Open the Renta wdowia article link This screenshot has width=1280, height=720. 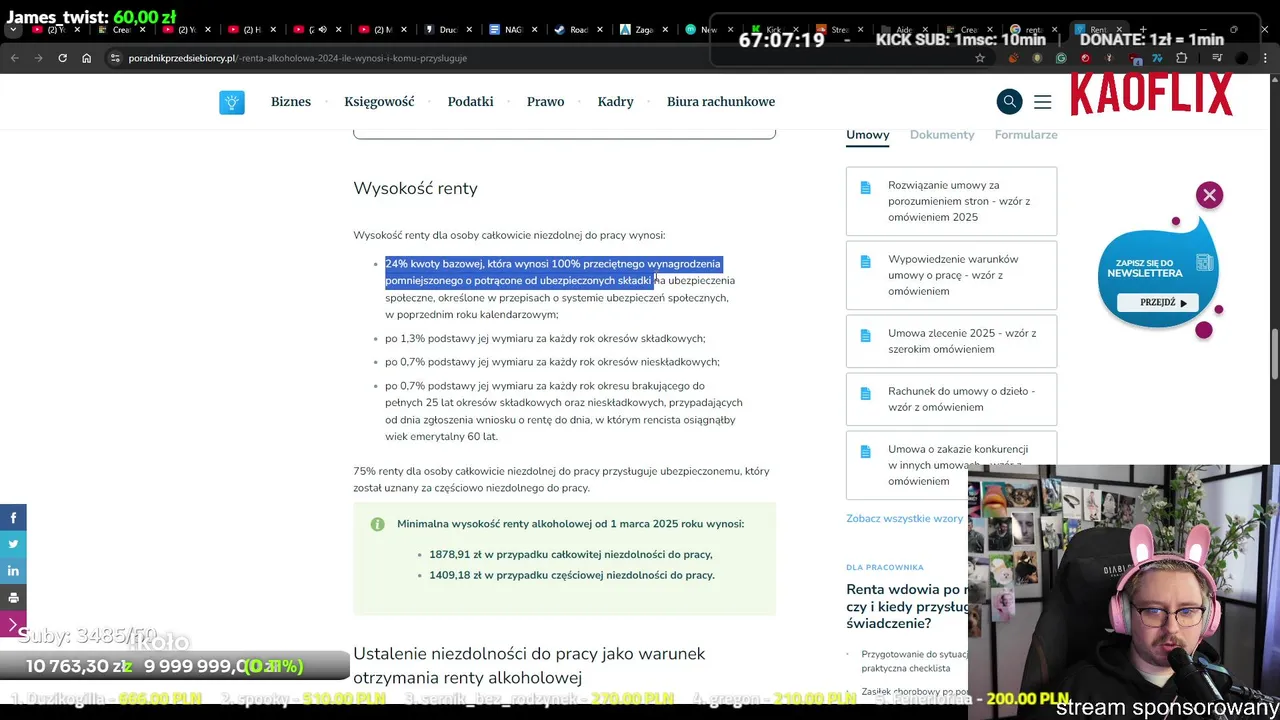tap(907, 606)
